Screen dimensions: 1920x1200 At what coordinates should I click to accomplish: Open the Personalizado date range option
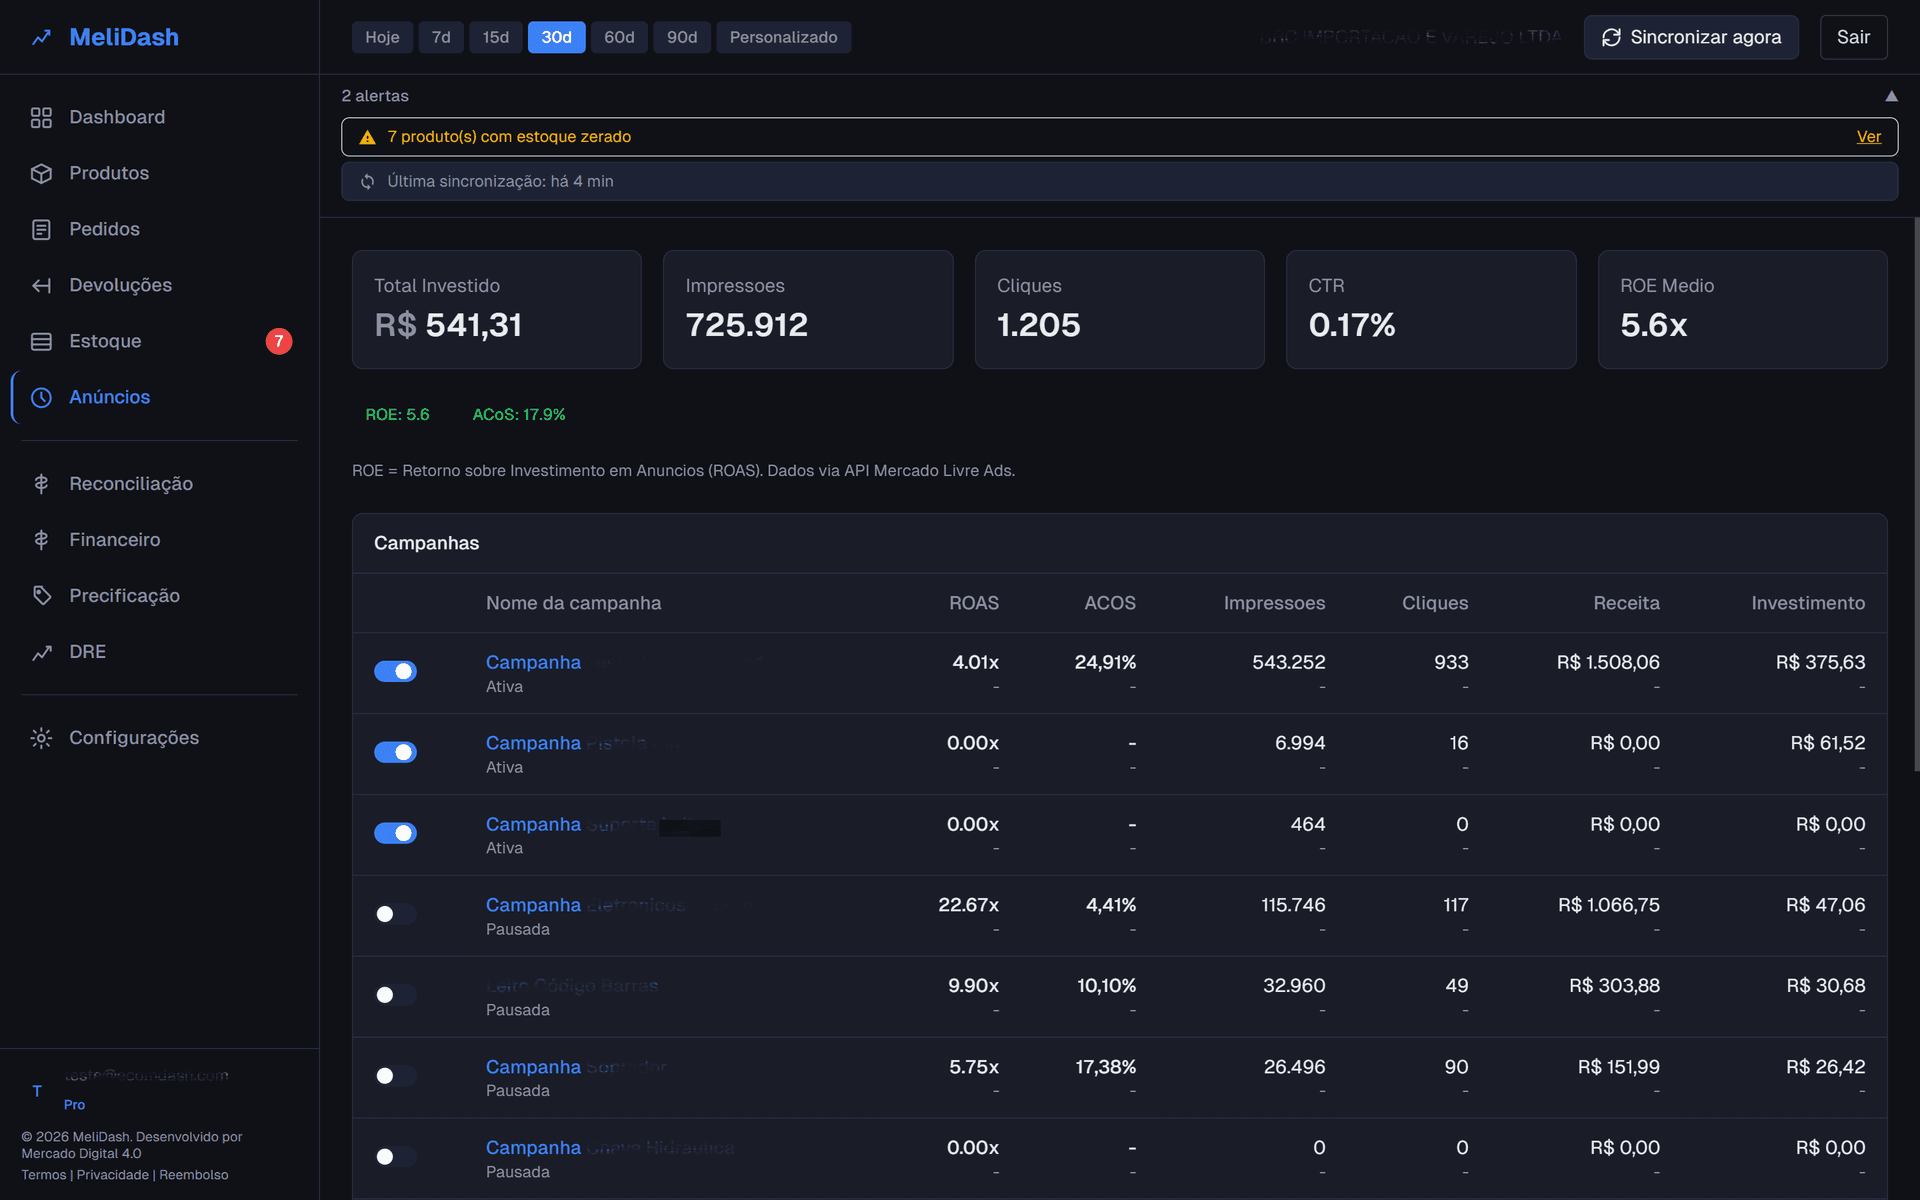click(784, 37)
